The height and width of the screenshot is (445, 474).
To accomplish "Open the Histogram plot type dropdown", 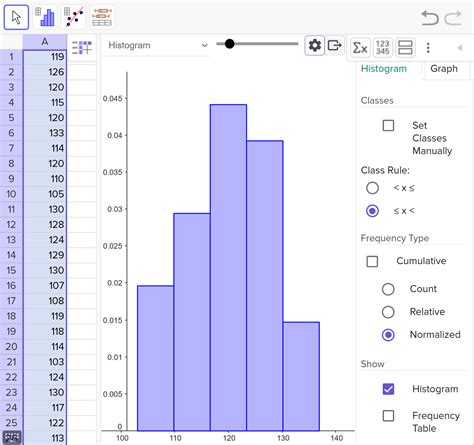I will coord(158,45).
